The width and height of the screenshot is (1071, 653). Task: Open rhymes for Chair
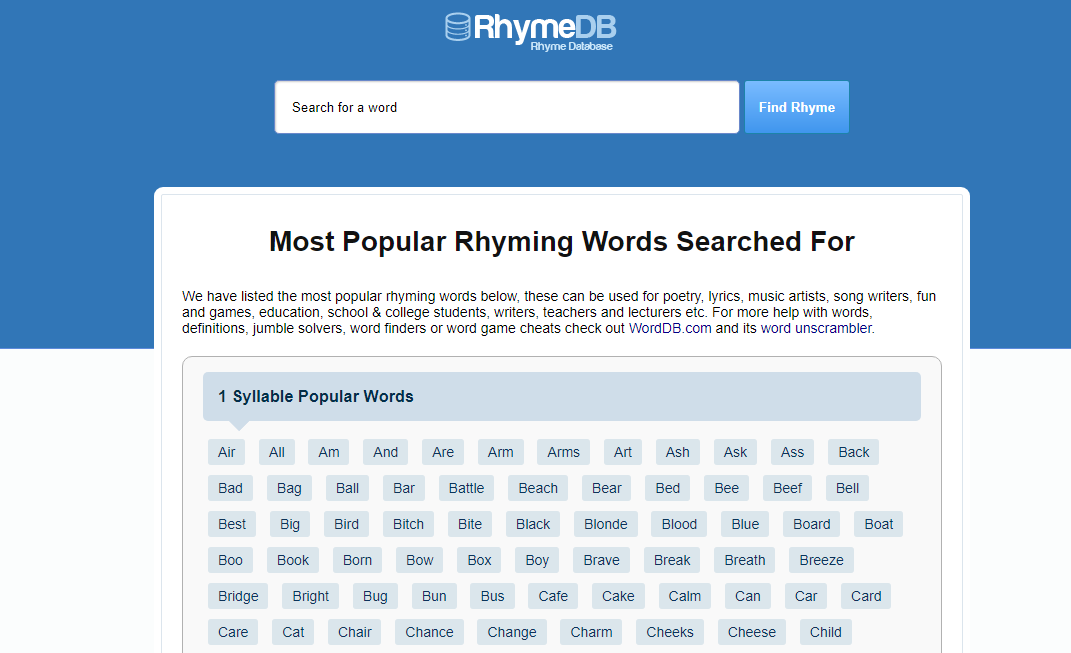pyautogui.click(x=355, y=633)
